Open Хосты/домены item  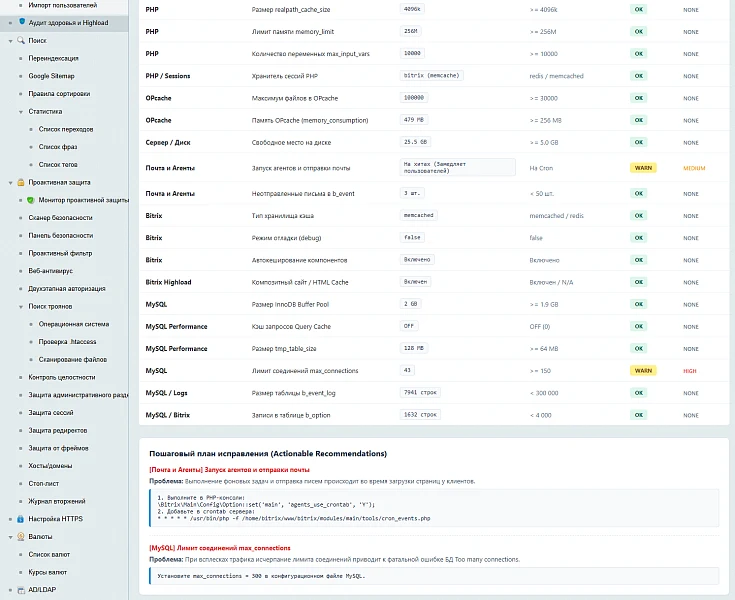coord(50,466)
